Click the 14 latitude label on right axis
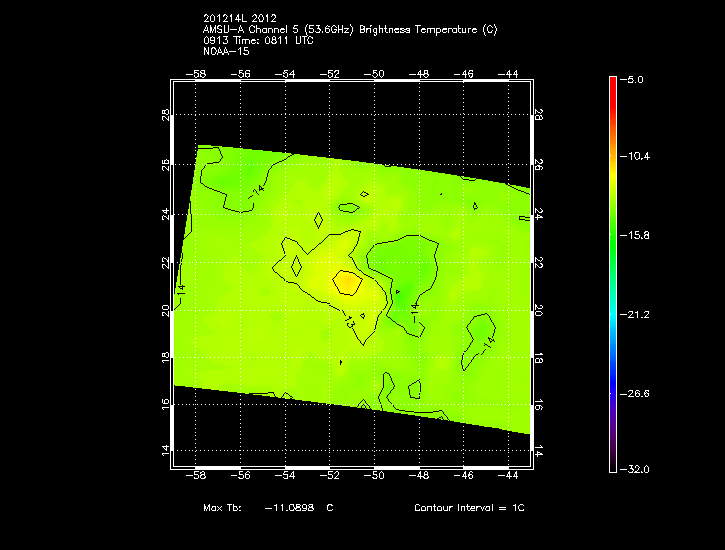 (538, 451)
